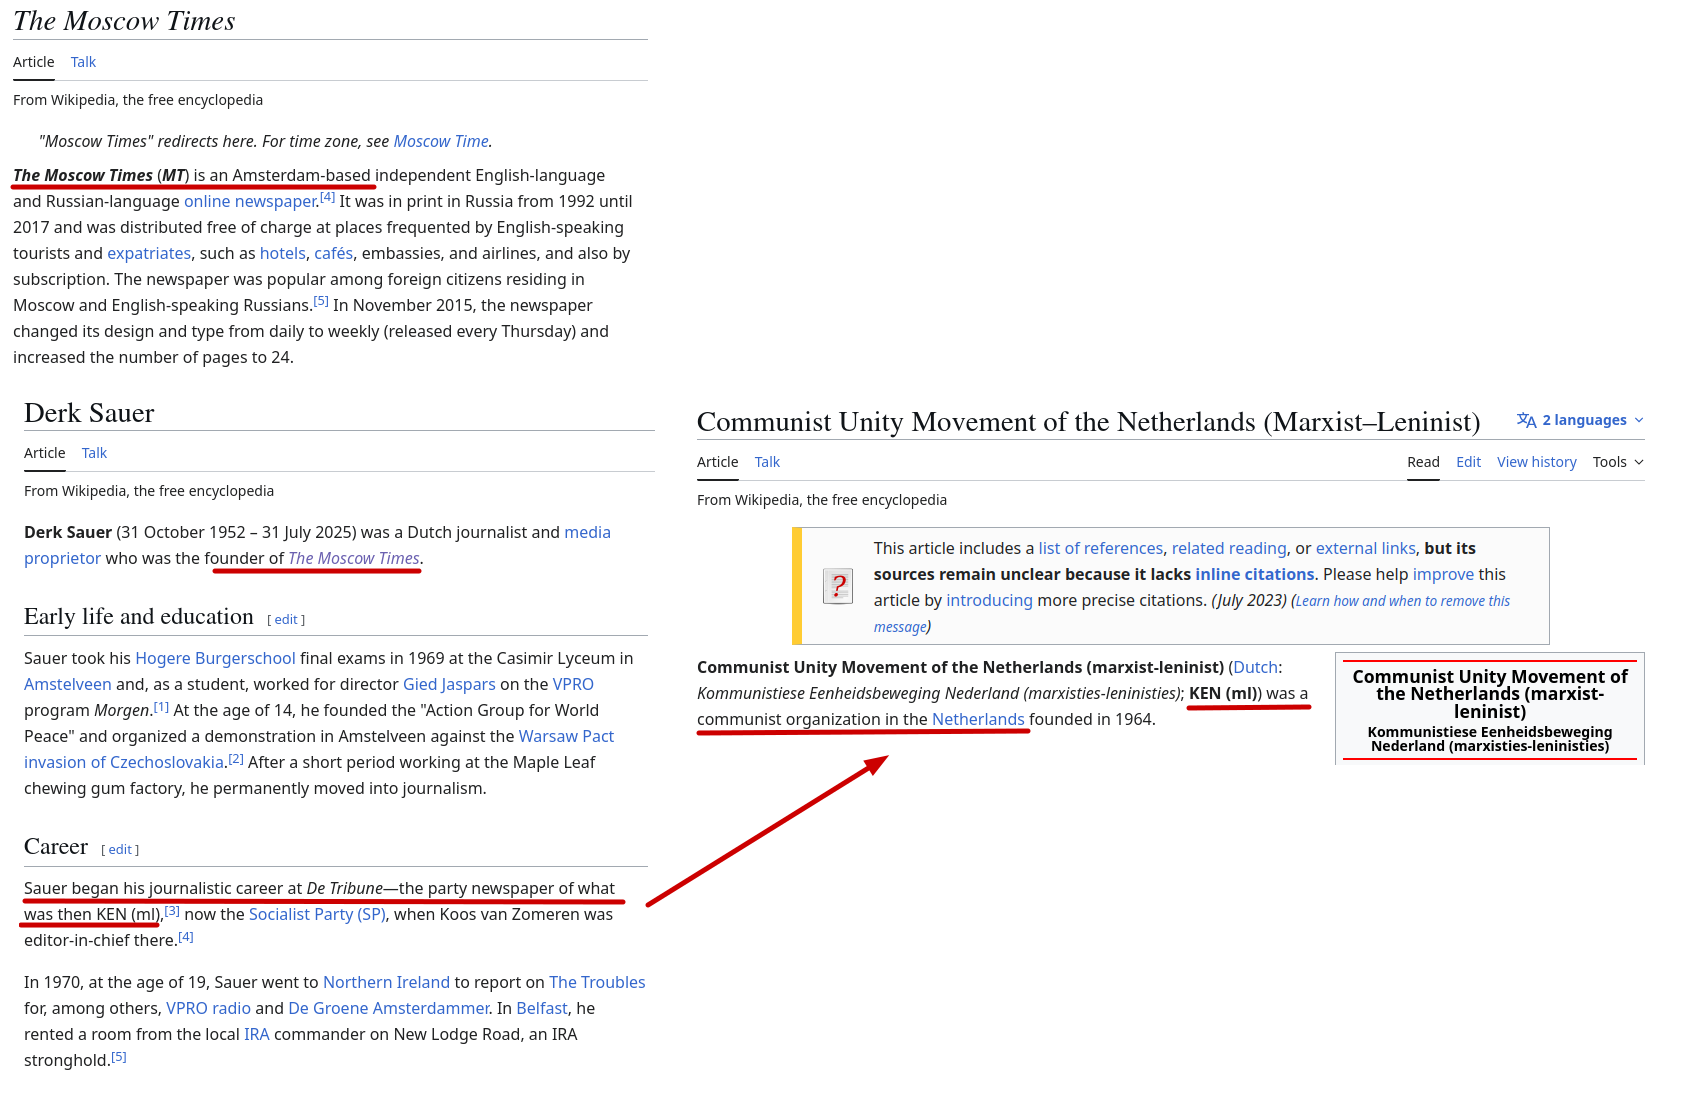The width and height of the screenshot is (1684, 1099).
Task: Click the Derk Sauer page title
Action: click(x=89, y=413)
